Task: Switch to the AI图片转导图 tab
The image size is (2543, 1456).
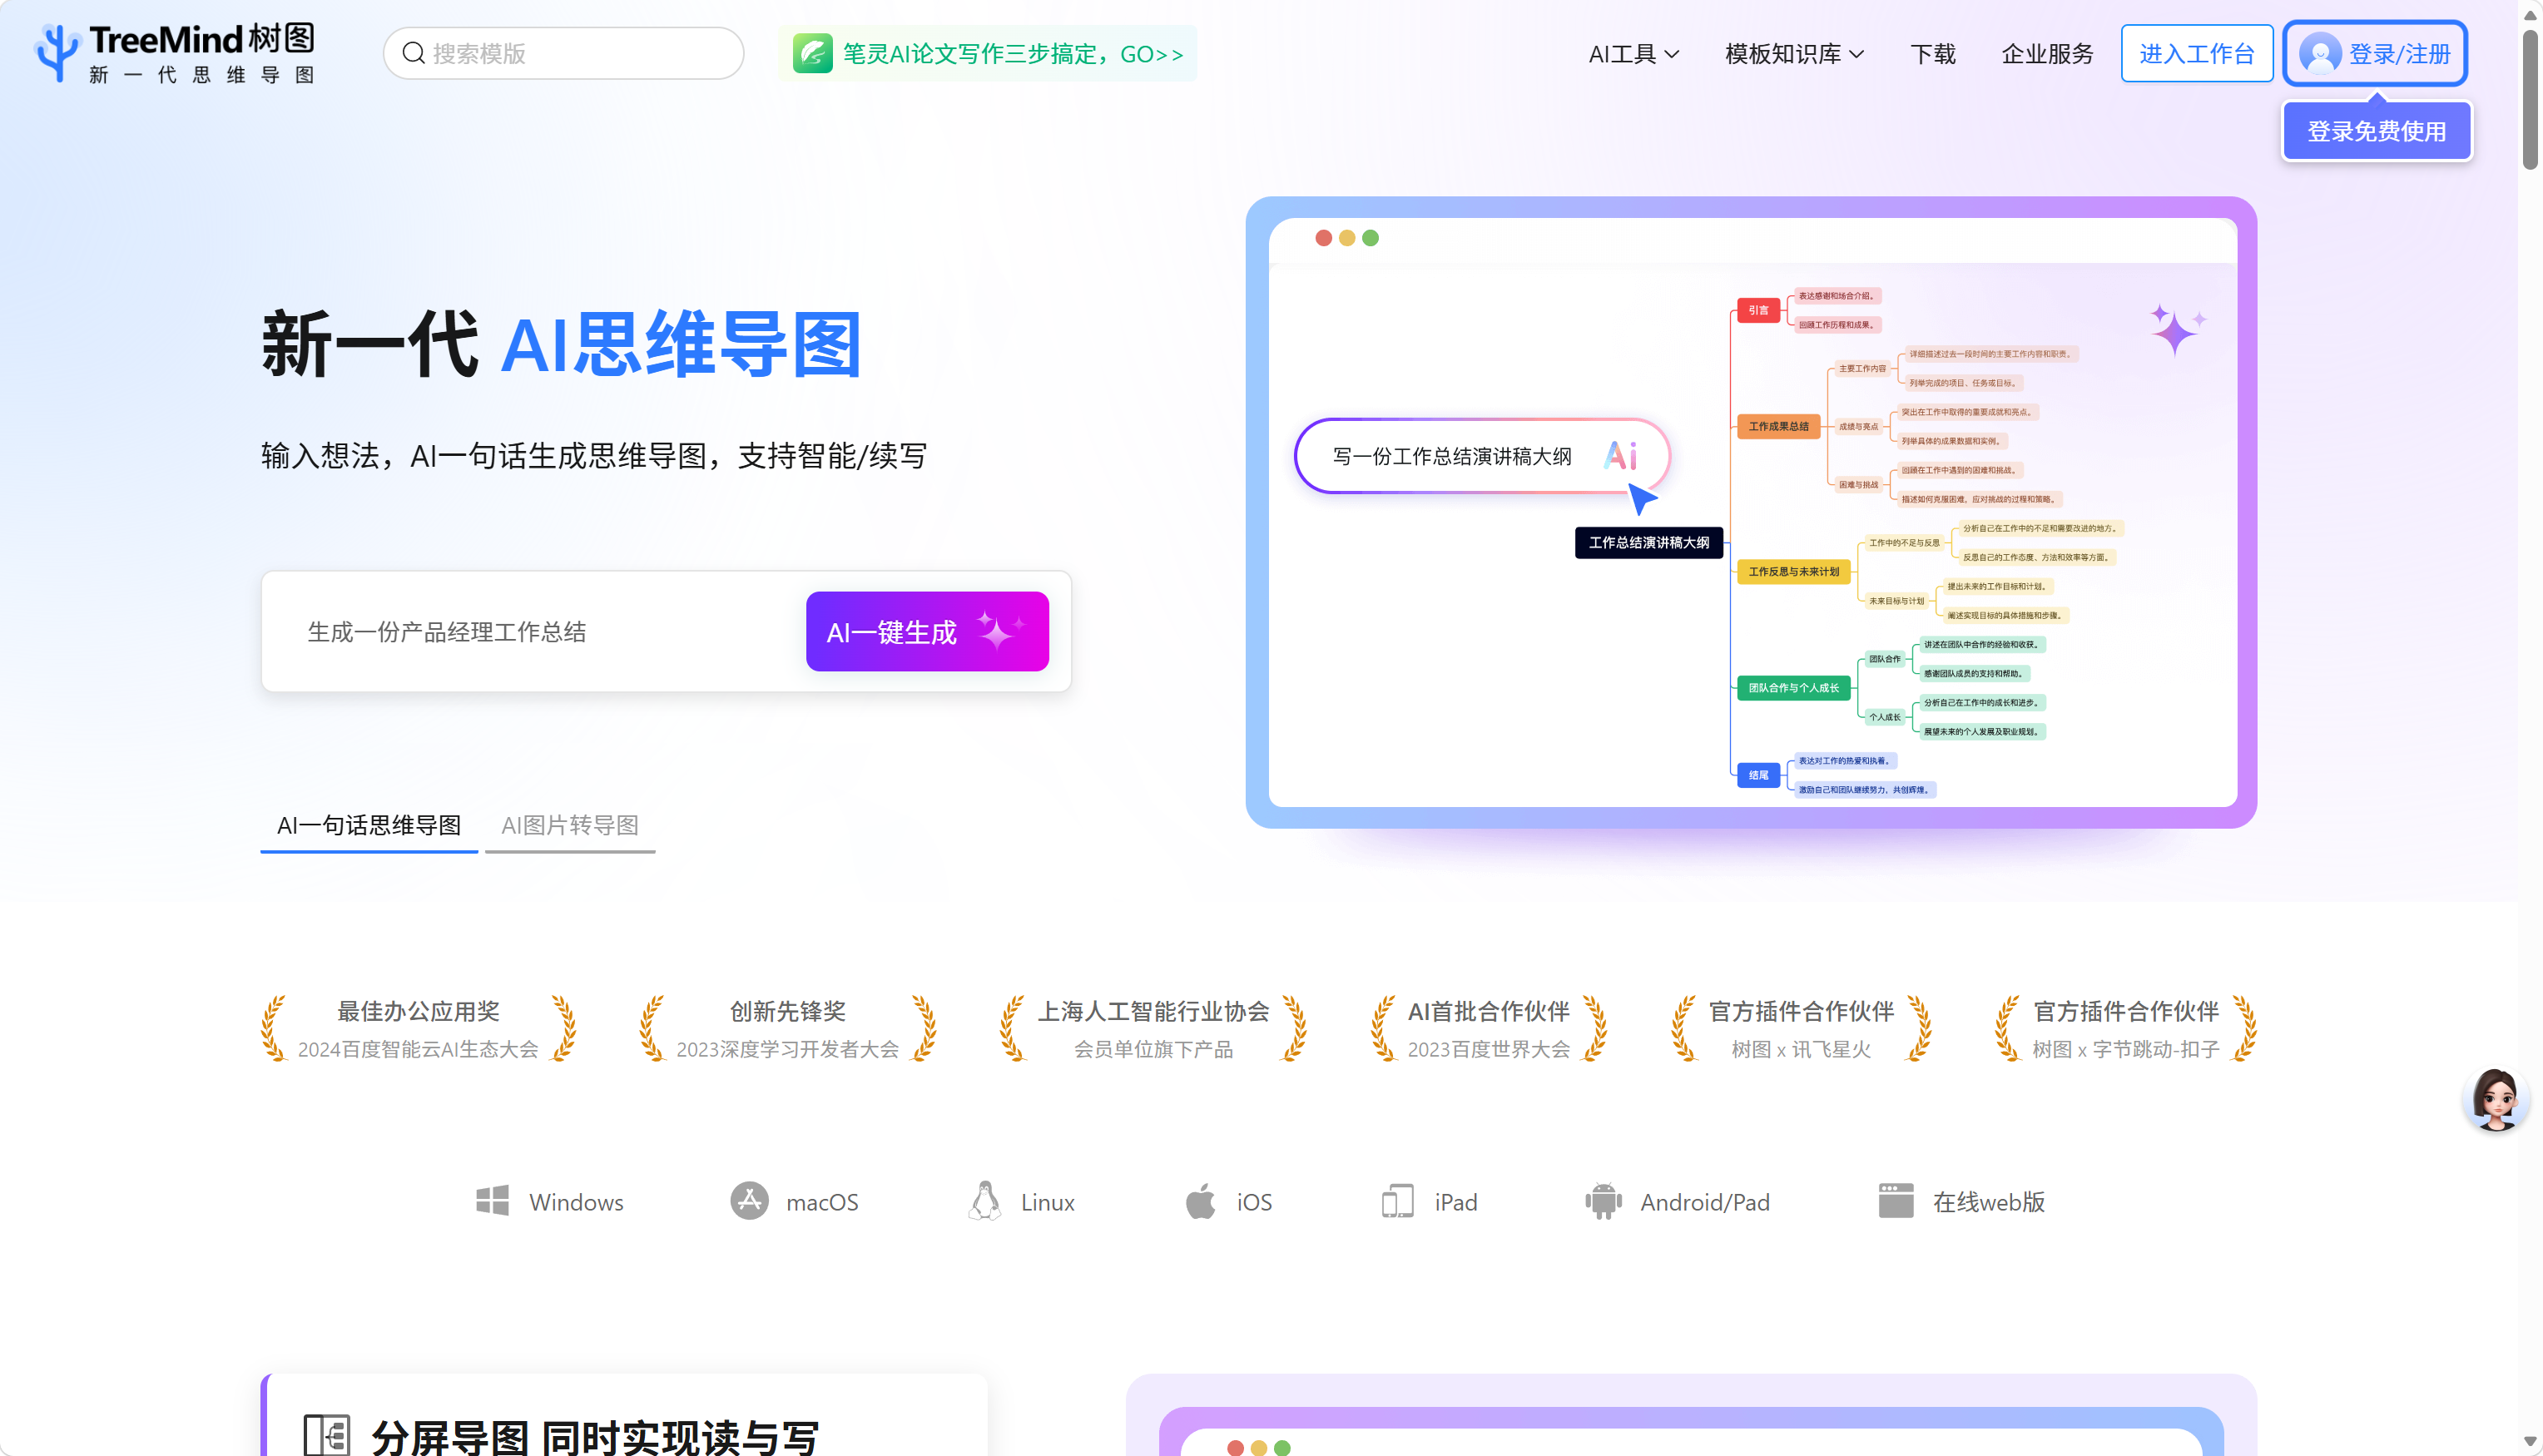Action: [x=570, y=825]
